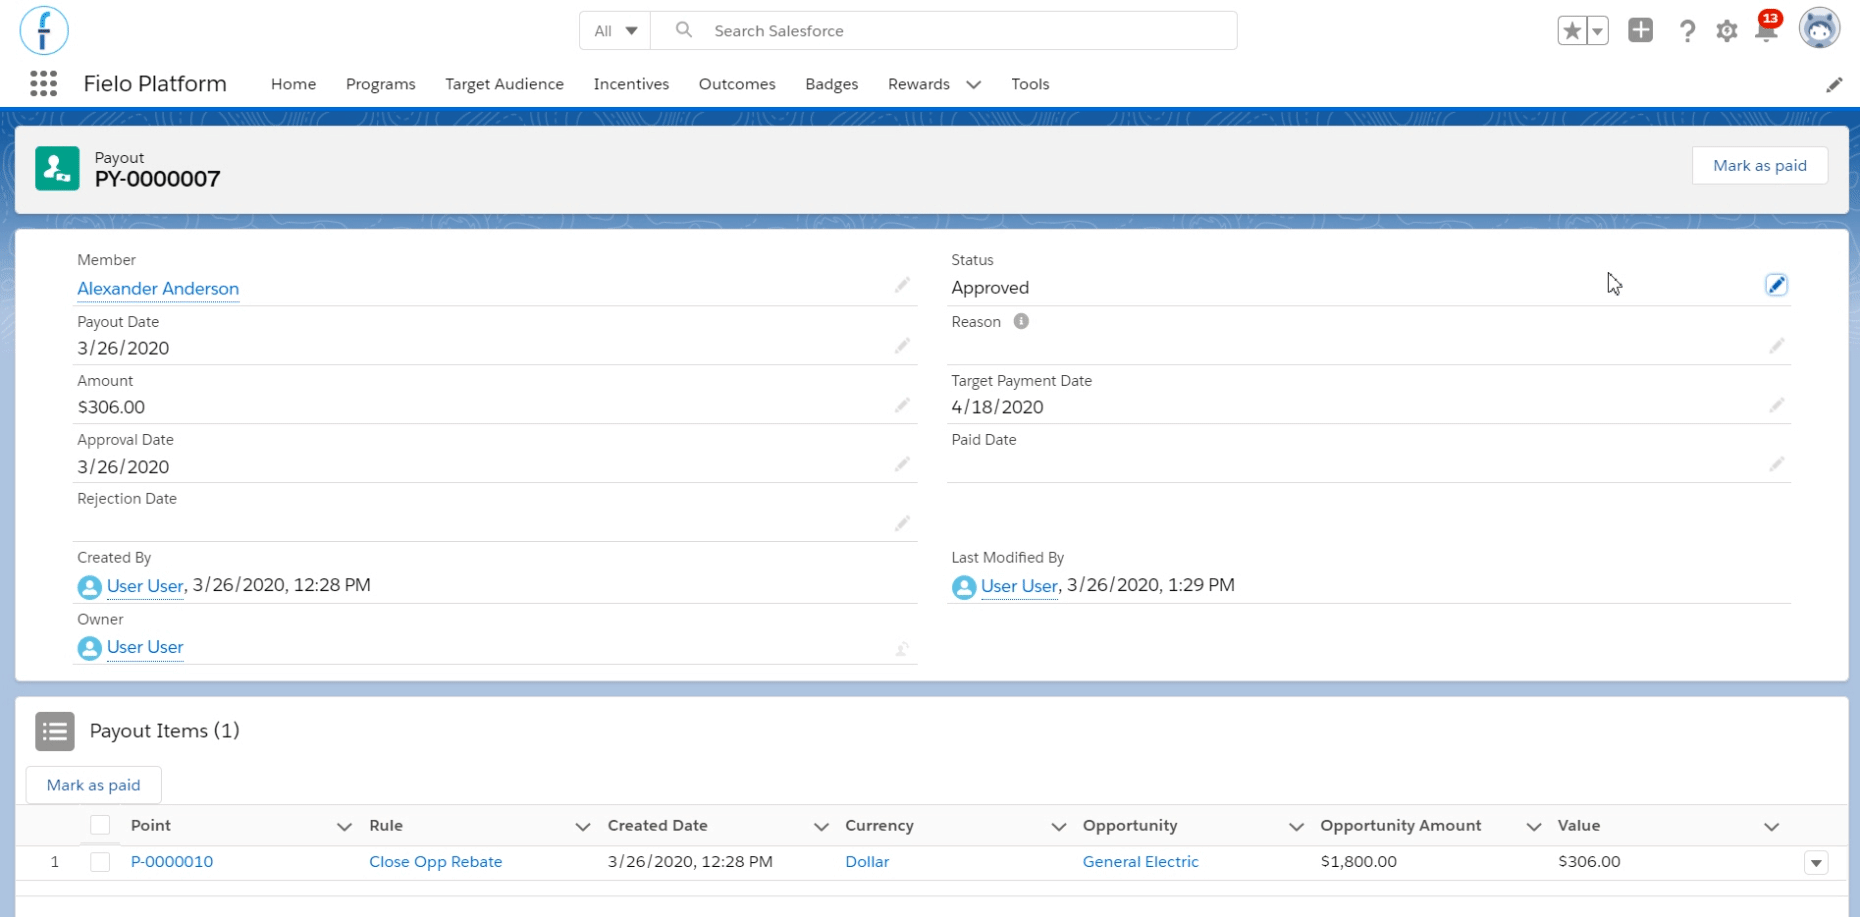The height and width of the screenshot is (917, 1860).
Task: Open the Favorites list dropdown arrow
Action: (x=1597, y=31)
